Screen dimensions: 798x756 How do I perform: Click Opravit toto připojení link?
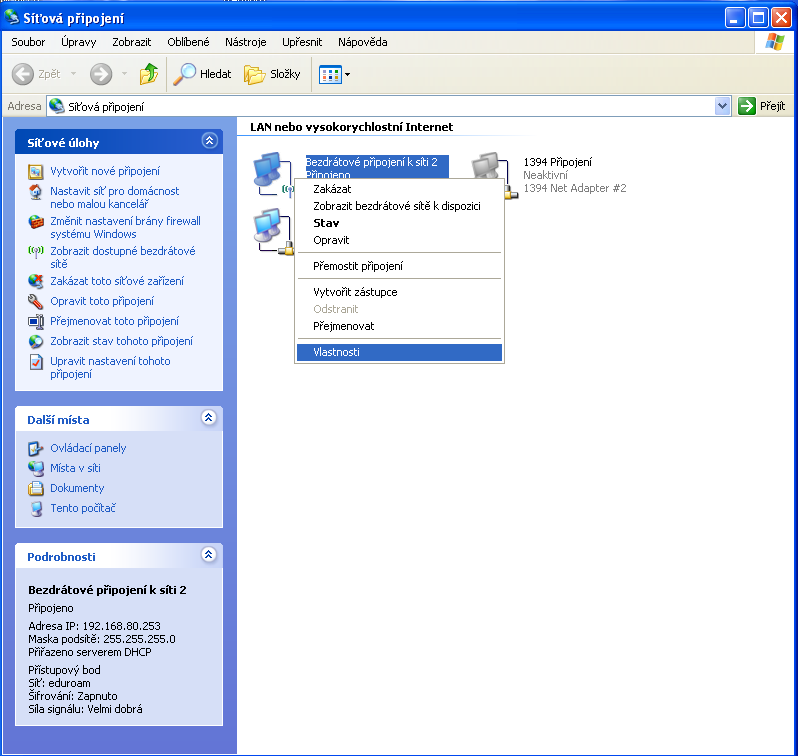coord(102,301)
